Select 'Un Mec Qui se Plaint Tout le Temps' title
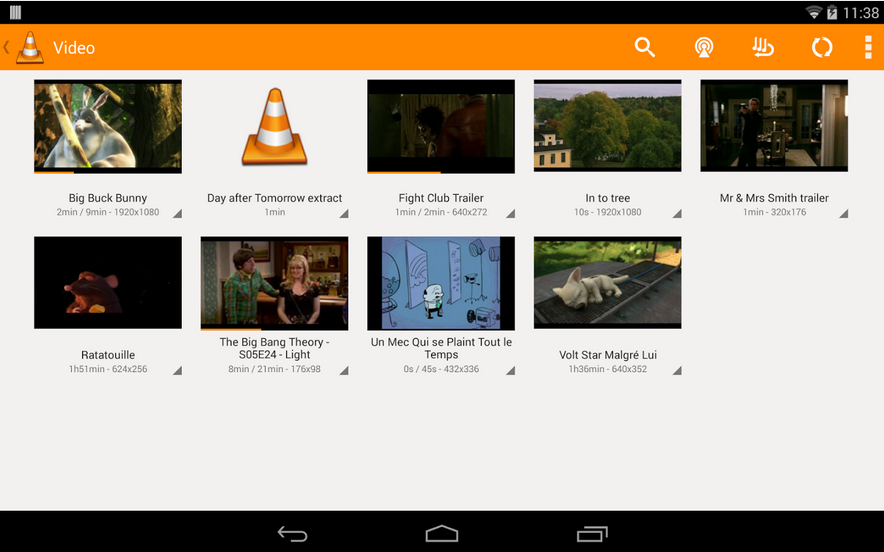The image size is (884, 552). click(441, 348)
